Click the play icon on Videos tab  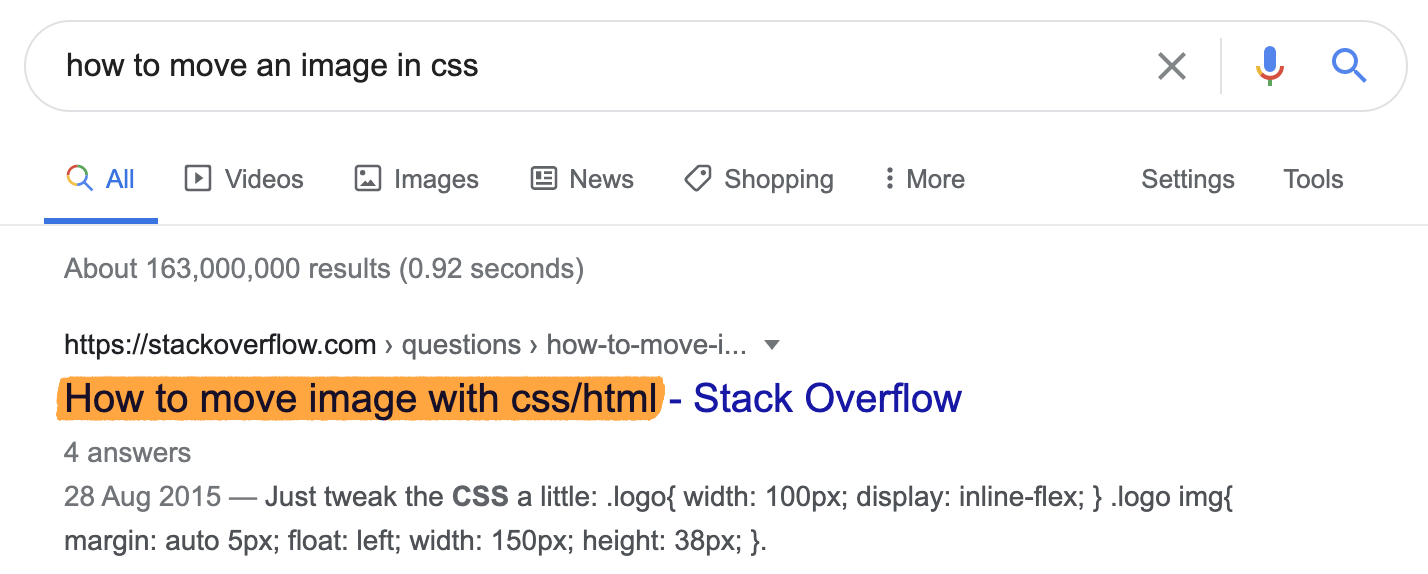point(198,179)
